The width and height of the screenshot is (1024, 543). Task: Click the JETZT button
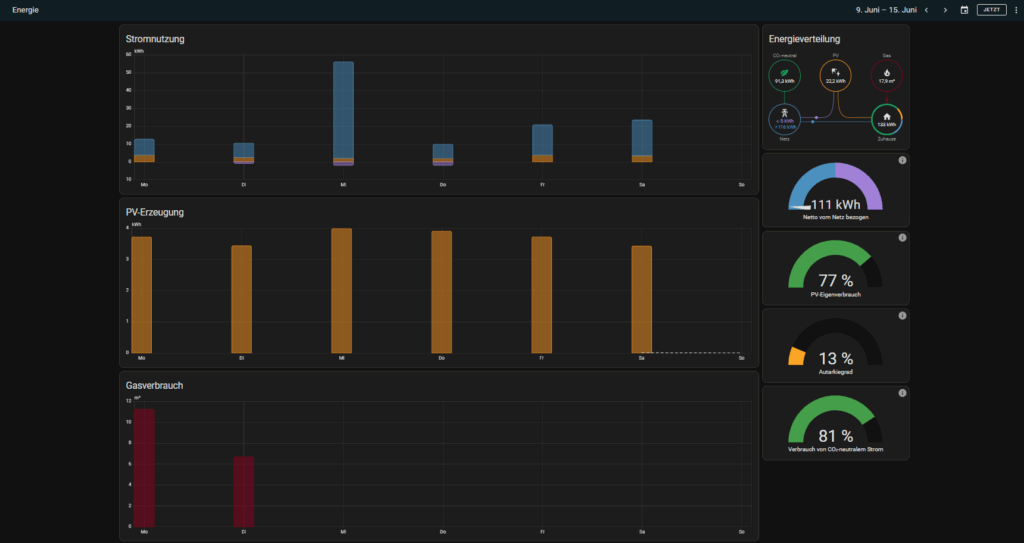pyautogui.click(x=991, y=10)
